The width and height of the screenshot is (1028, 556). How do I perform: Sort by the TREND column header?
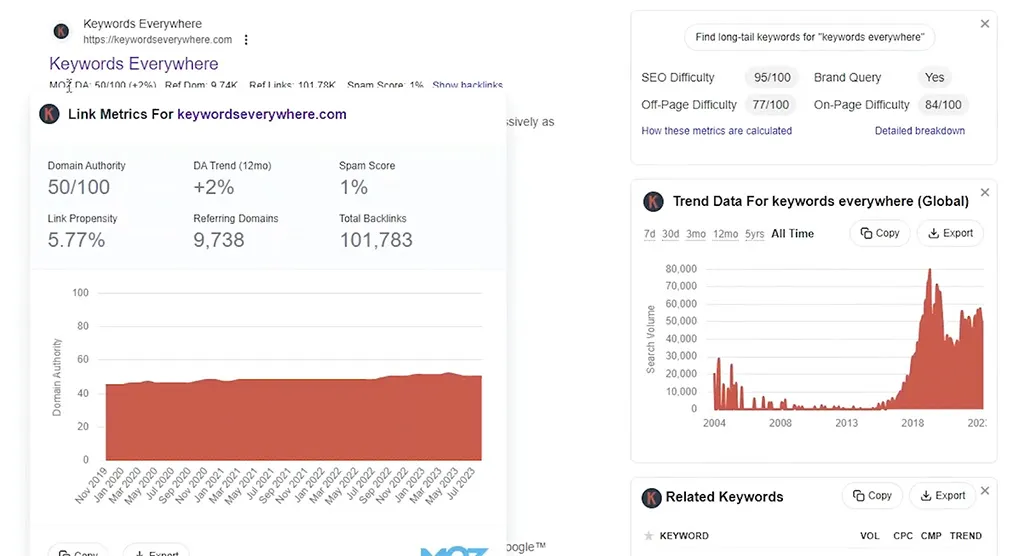pos(966,536)
